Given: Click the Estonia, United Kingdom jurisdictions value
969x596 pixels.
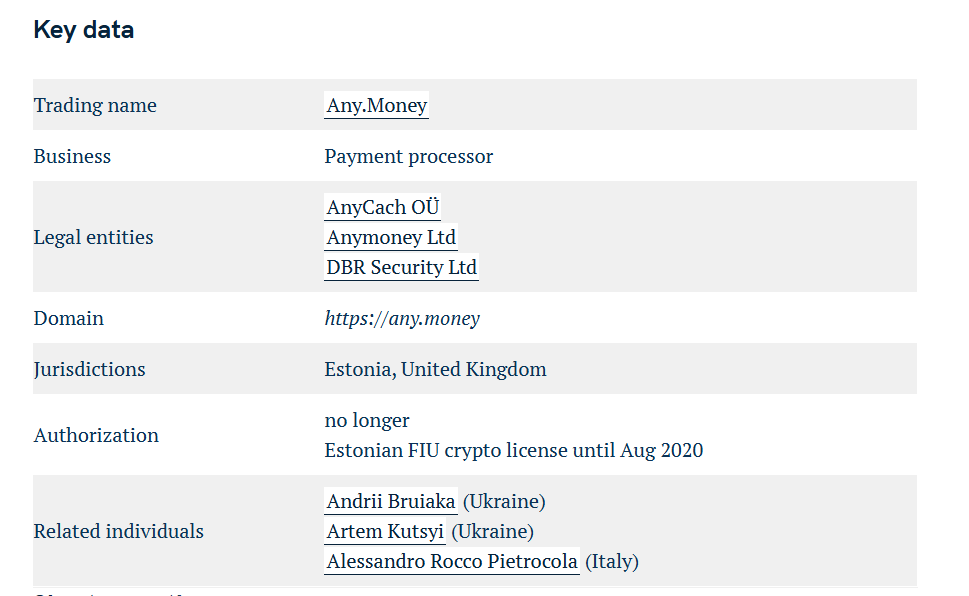Looking at the screenshot, I should [436, 370].
